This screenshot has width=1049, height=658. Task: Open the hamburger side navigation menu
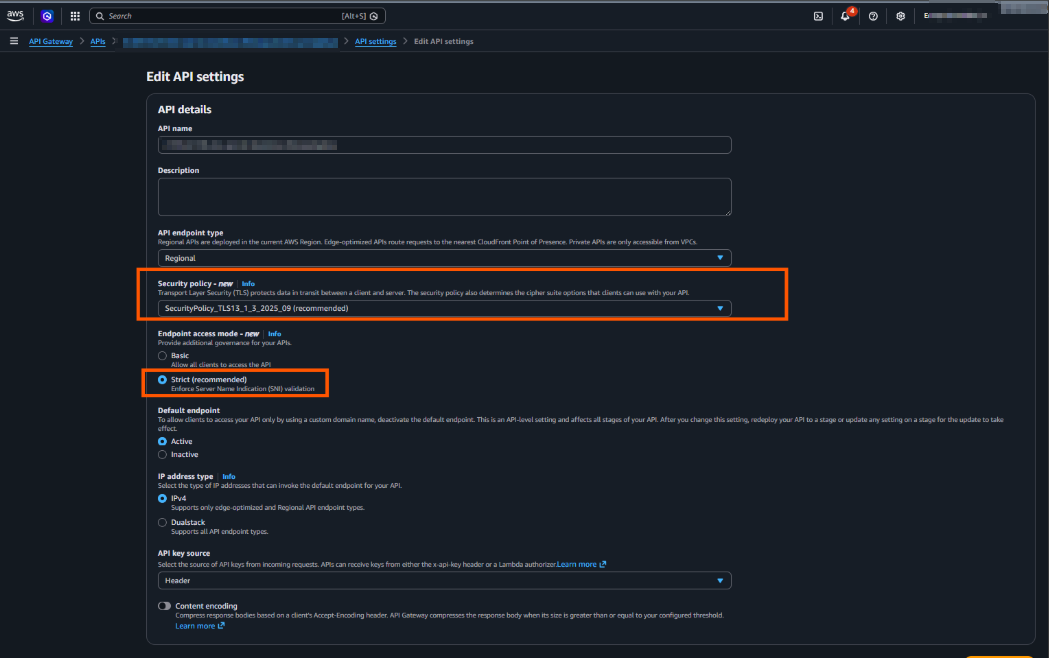click(14, 41)
